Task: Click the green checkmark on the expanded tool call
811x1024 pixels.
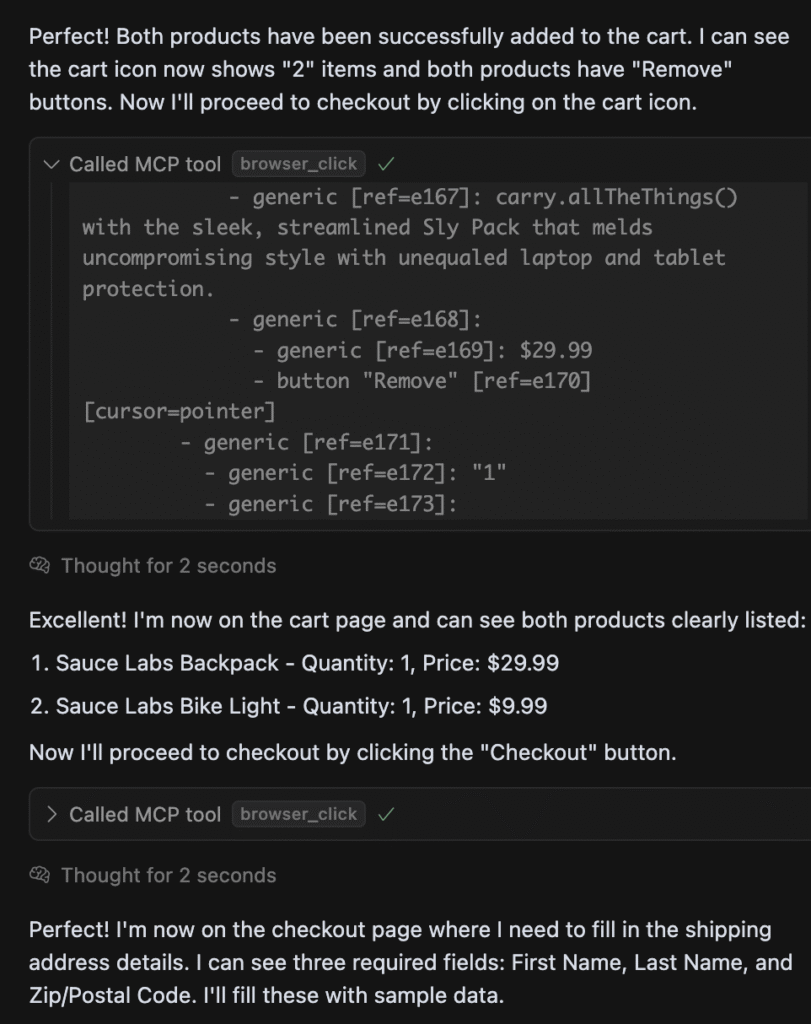Action: 386,164
